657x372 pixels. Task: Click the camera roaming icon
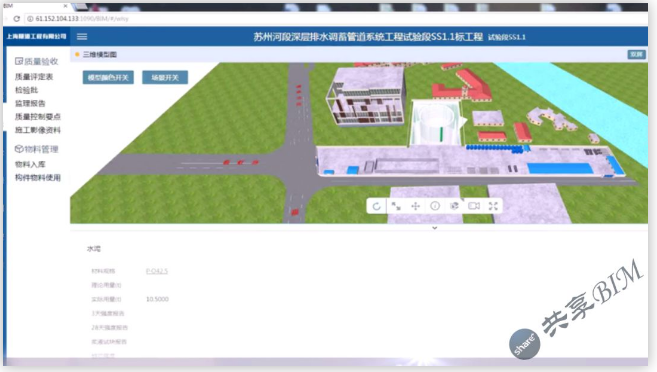pyautogui.click(x=474, y=206)
